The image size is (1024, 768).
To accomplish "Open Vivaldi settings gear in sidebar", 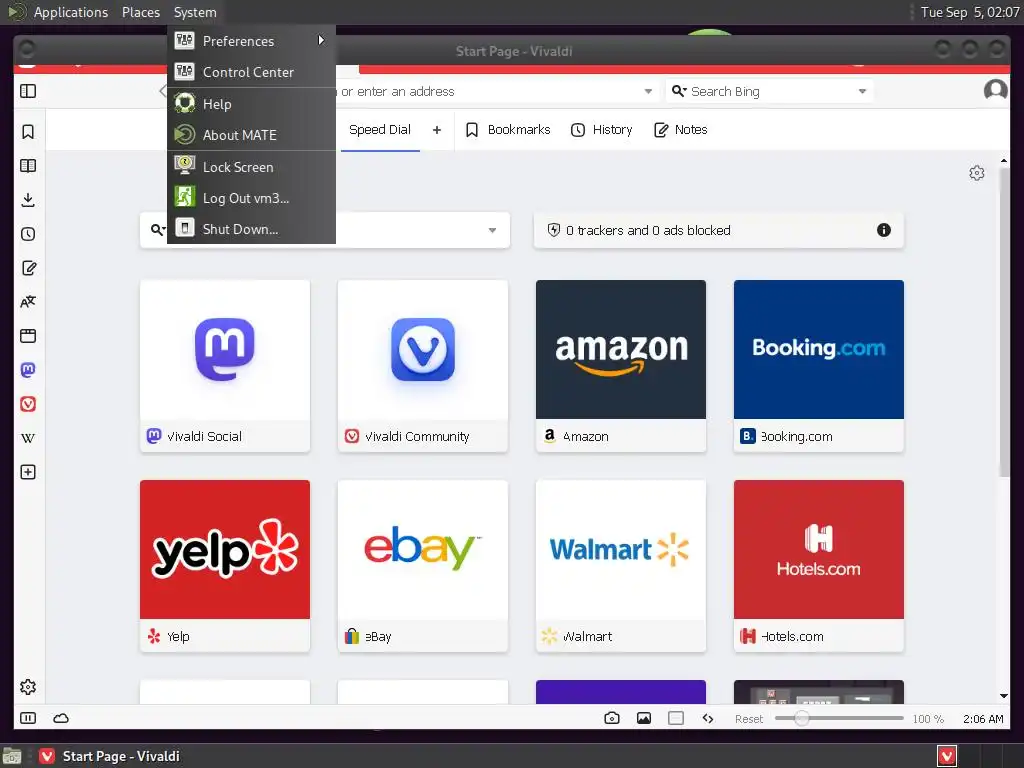I will 28,686.
